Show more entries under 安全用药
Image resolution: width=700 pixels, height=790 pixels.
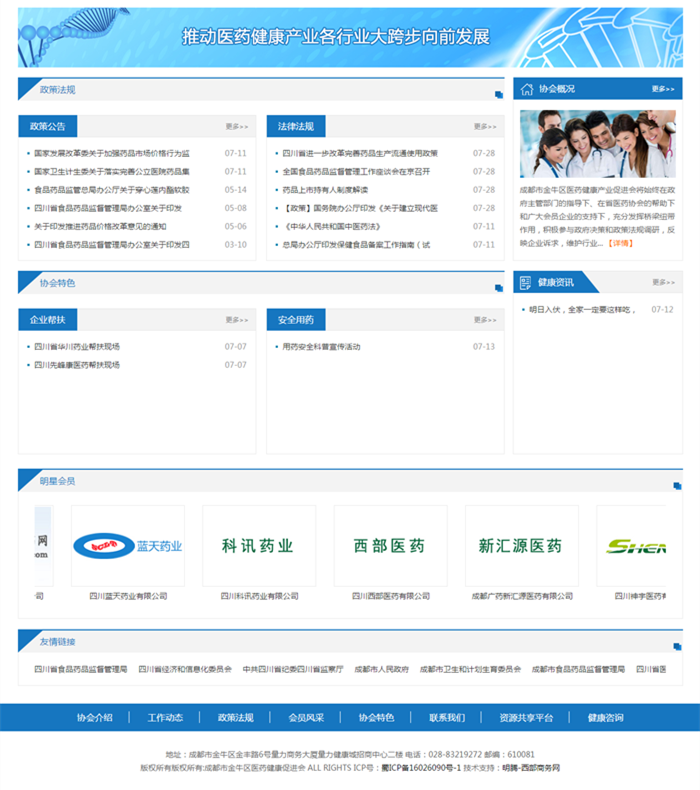coord(484,320)
